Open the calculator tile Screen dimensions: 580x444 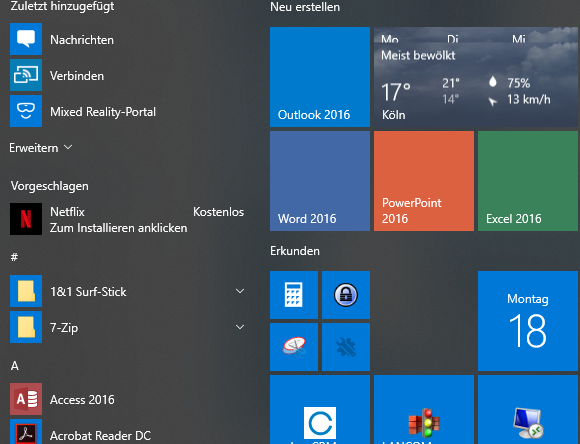[x=294, y=295]
